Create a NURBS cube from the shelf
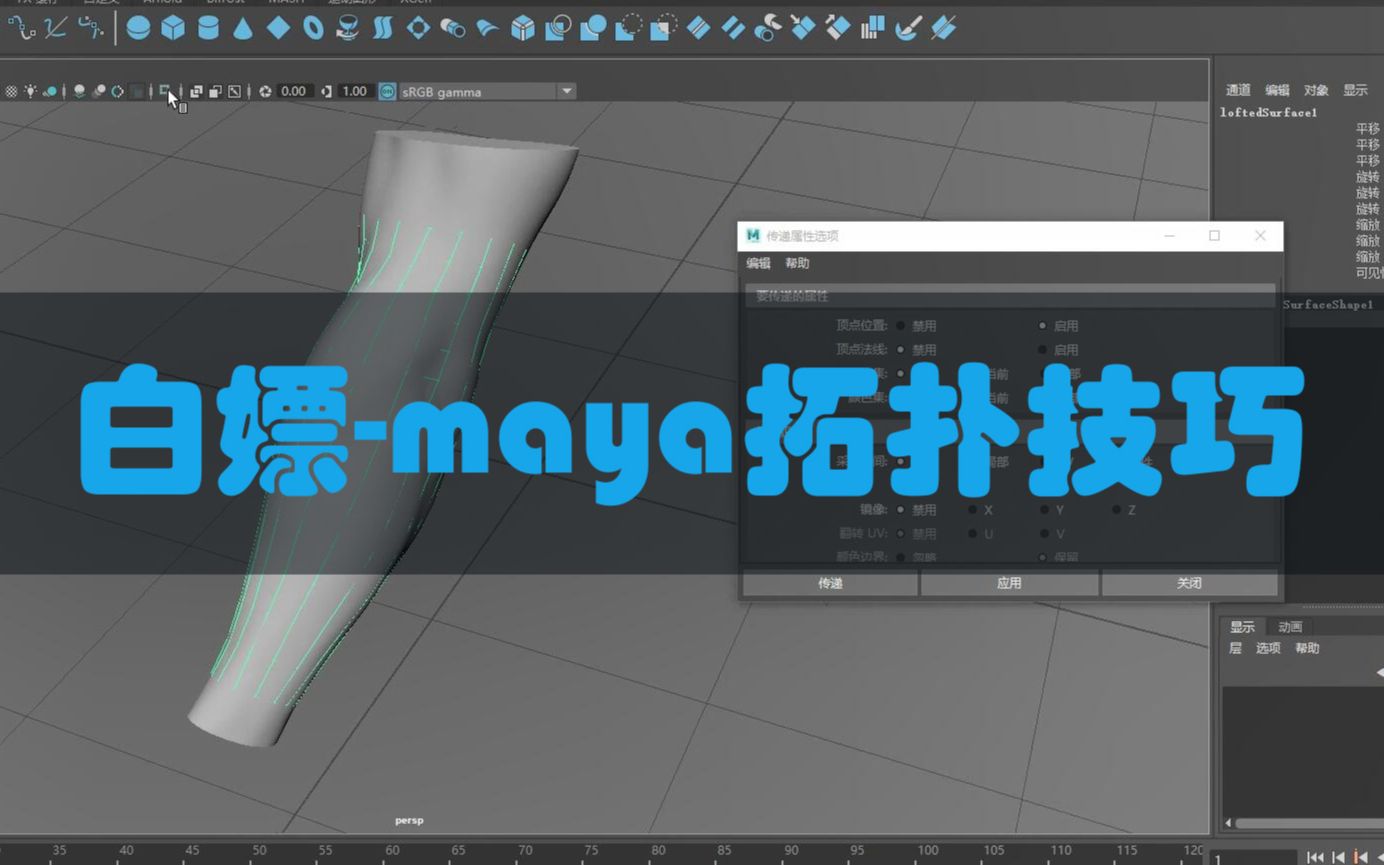The image size is (1384, 865). [173, 28]
